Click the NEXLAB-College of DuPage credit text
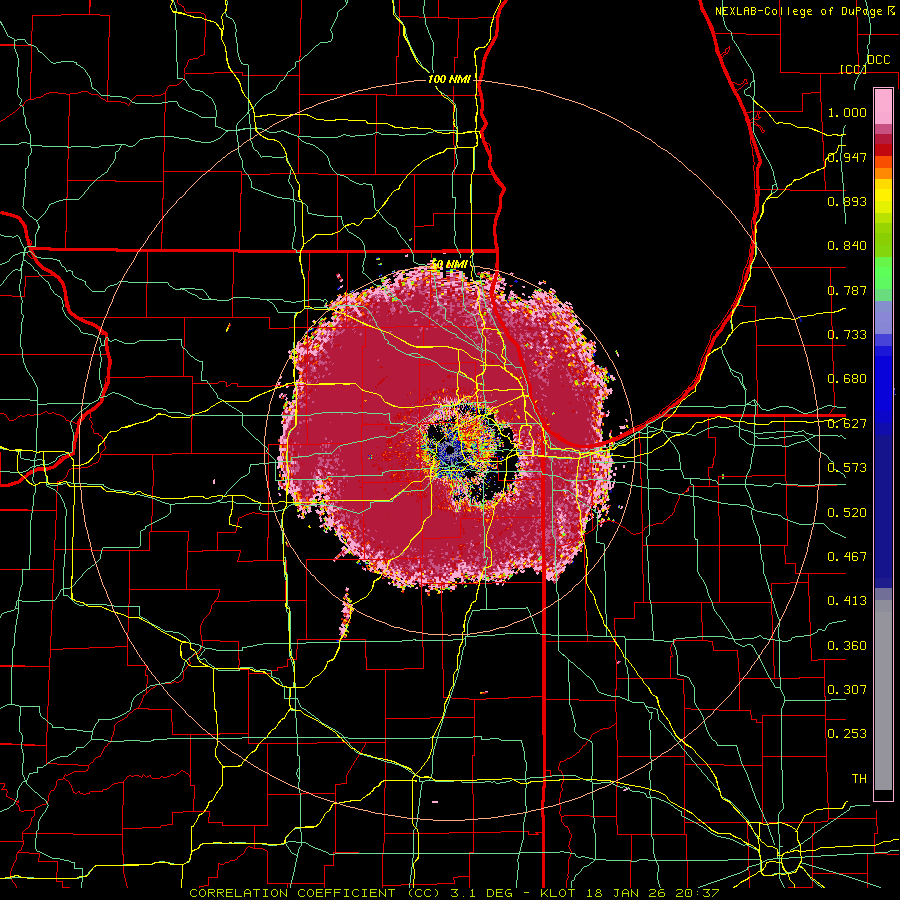 pyautogui.click(x=805, y=11)
